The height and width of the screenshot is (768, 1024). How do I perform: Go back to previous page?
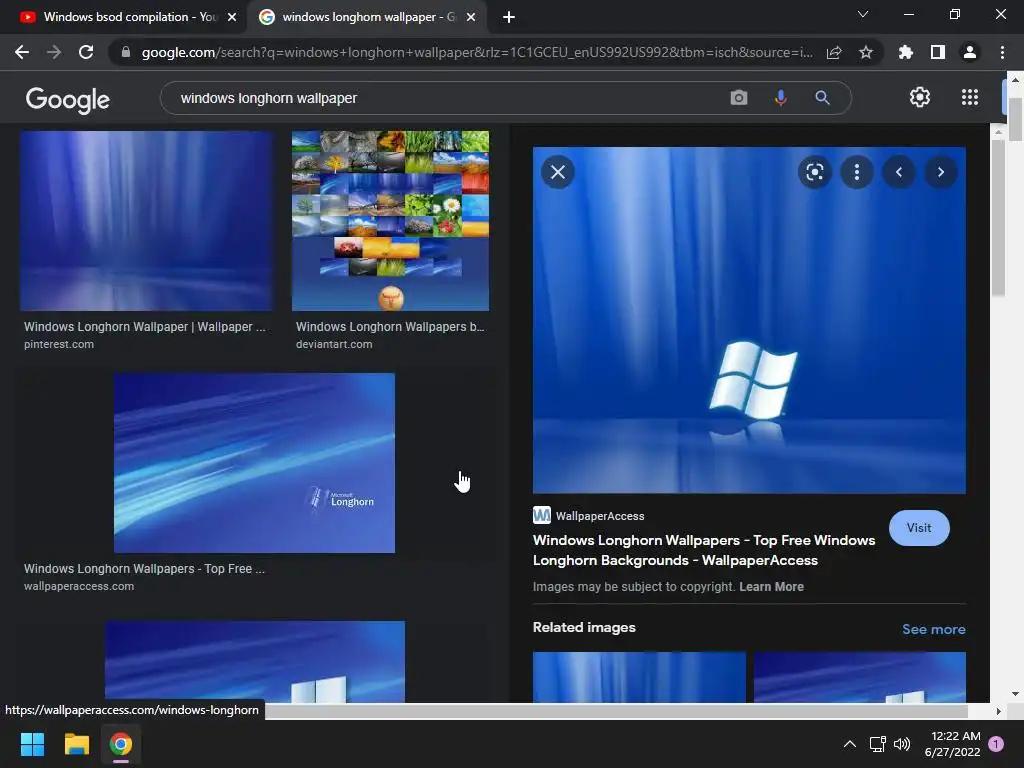pyautogui.click(x=22, y=52)
